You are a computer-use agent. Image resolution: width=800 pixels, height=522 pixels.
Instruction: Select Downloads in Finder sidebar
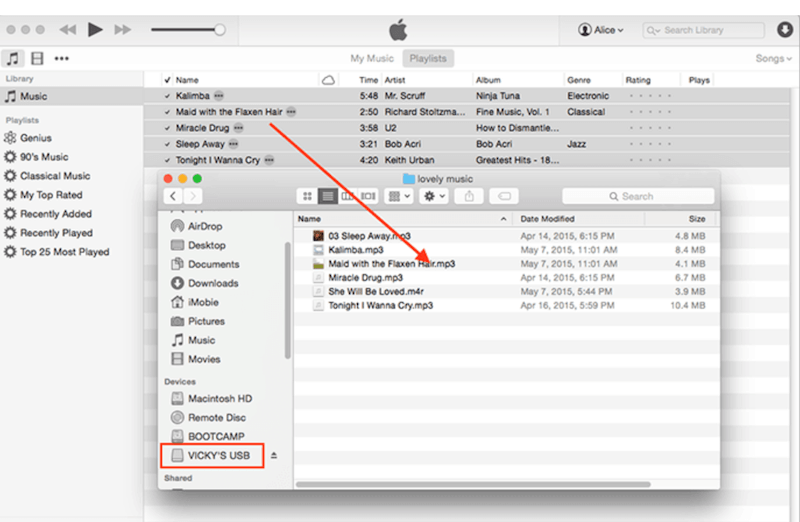[212, 283]
